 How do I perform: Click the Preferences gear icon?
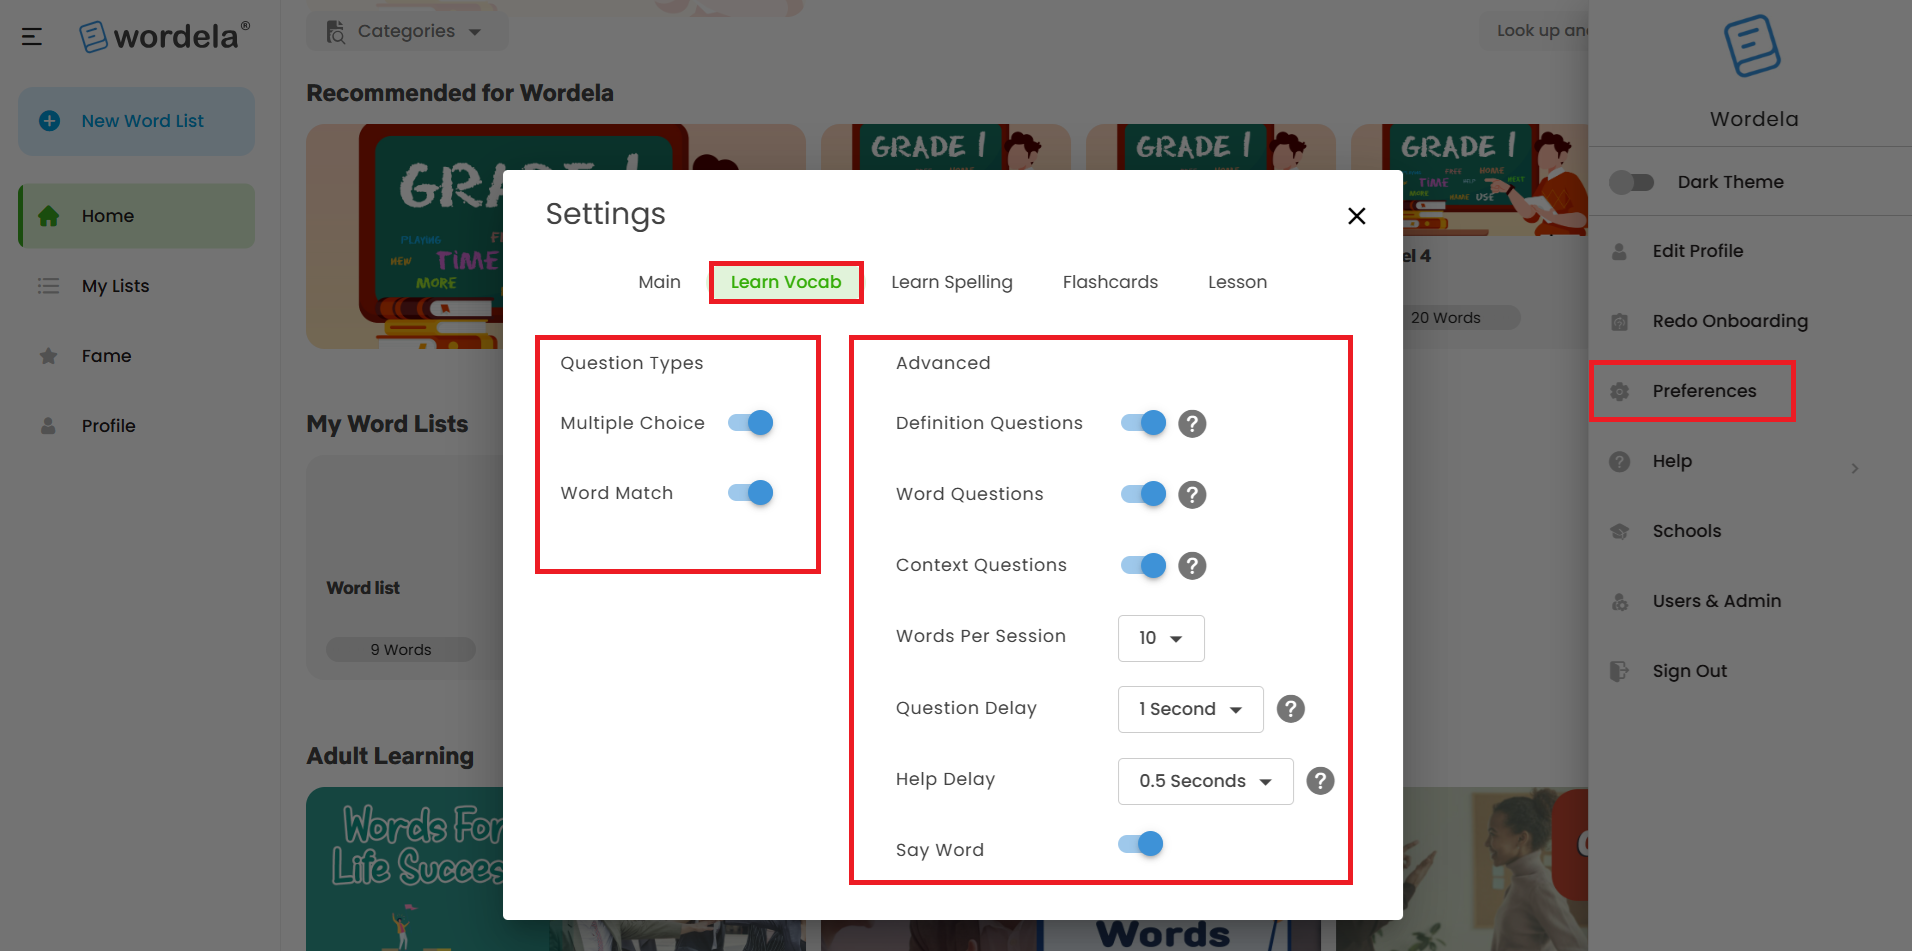click(x=1620, y=391)
